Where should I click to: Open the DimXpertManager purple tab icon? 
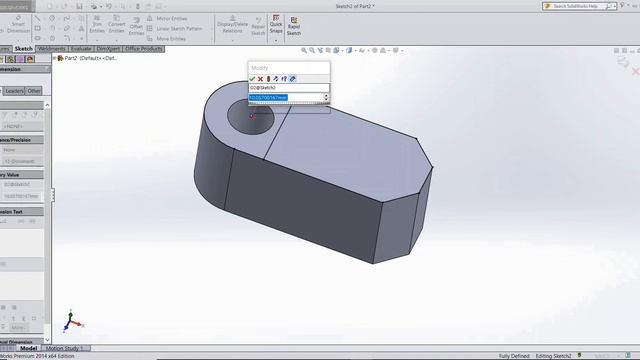[x=20, y=59]
